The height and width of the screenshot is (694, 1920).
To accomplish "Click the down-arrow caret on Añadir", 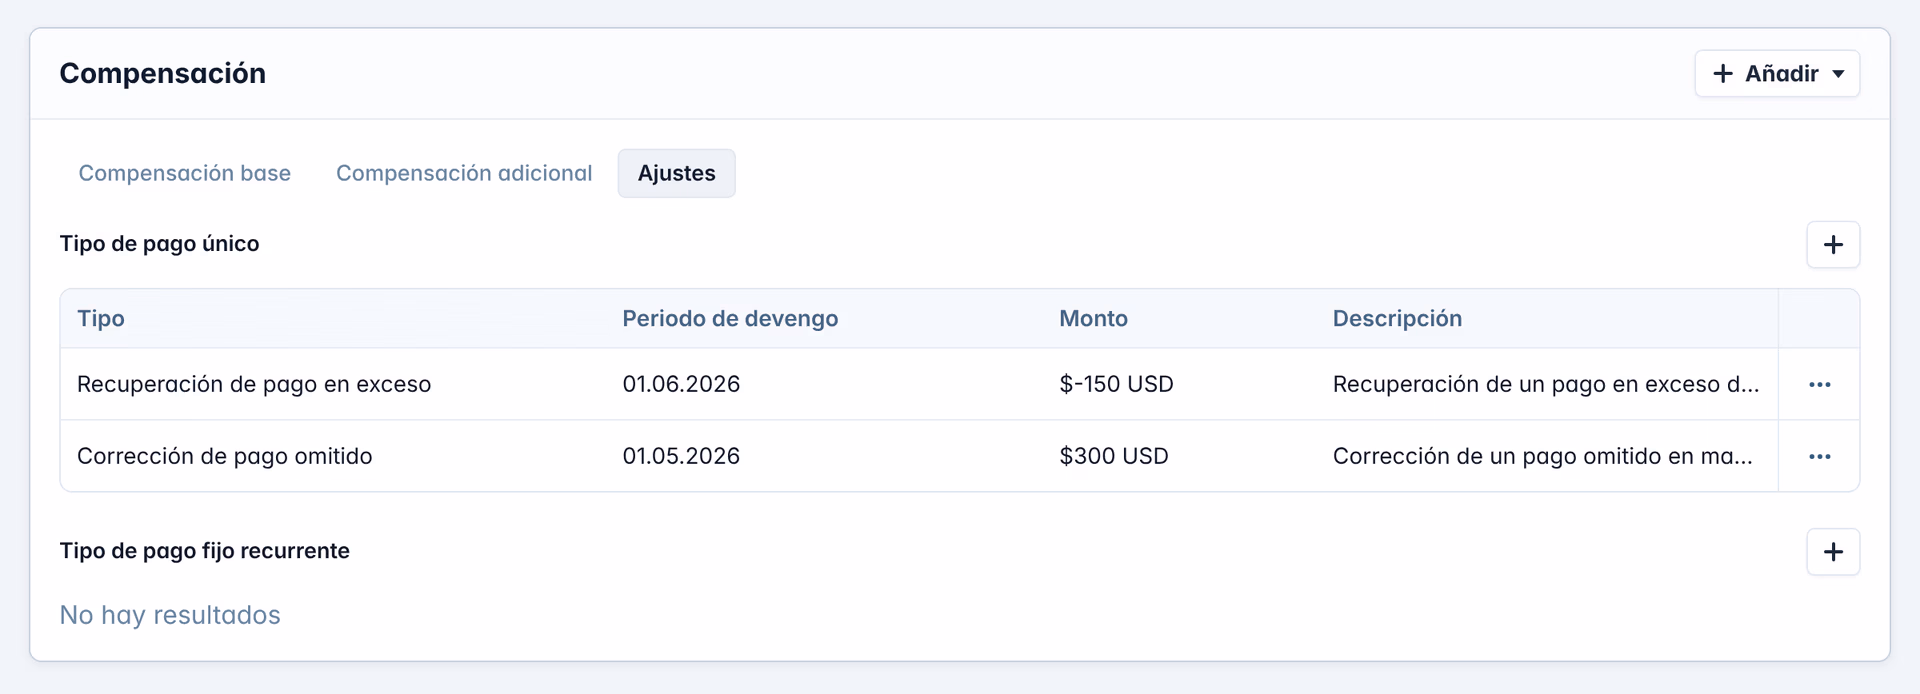I will pos(1838,74).
